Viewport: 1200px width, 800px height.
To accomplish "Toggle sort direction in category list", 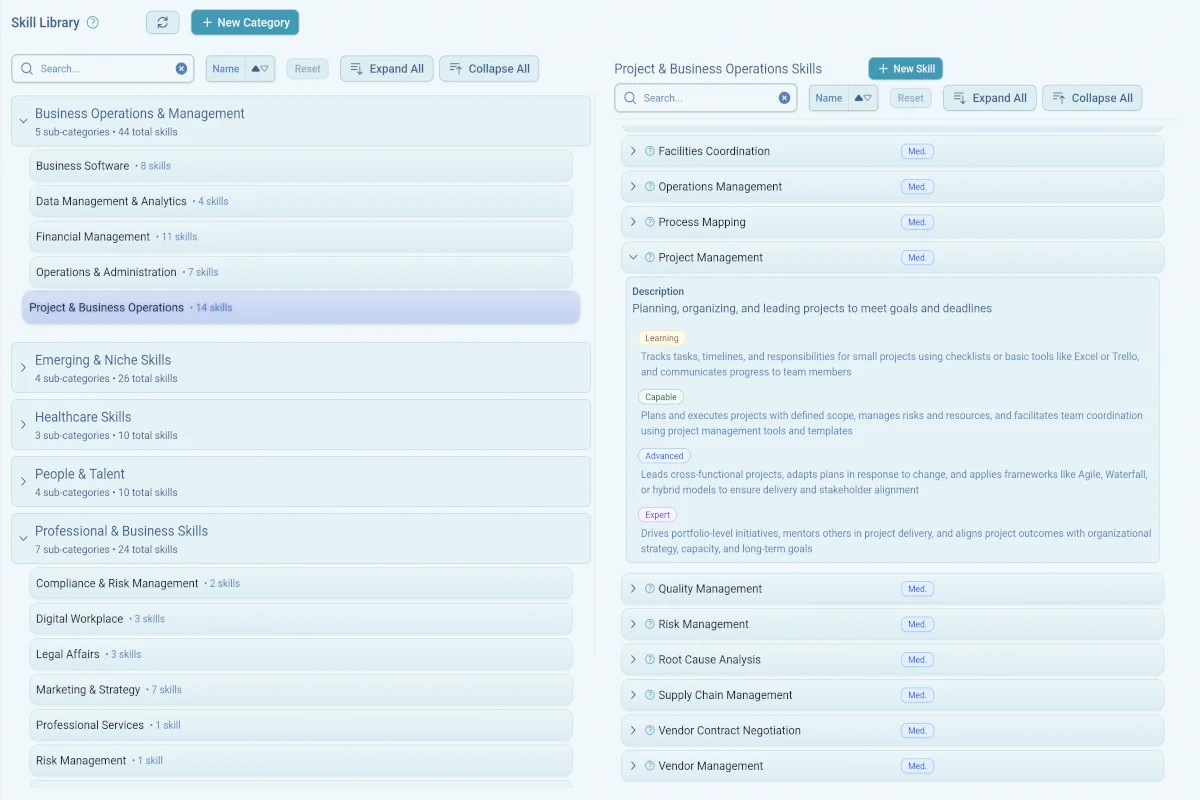I will [x=260, y=69].
